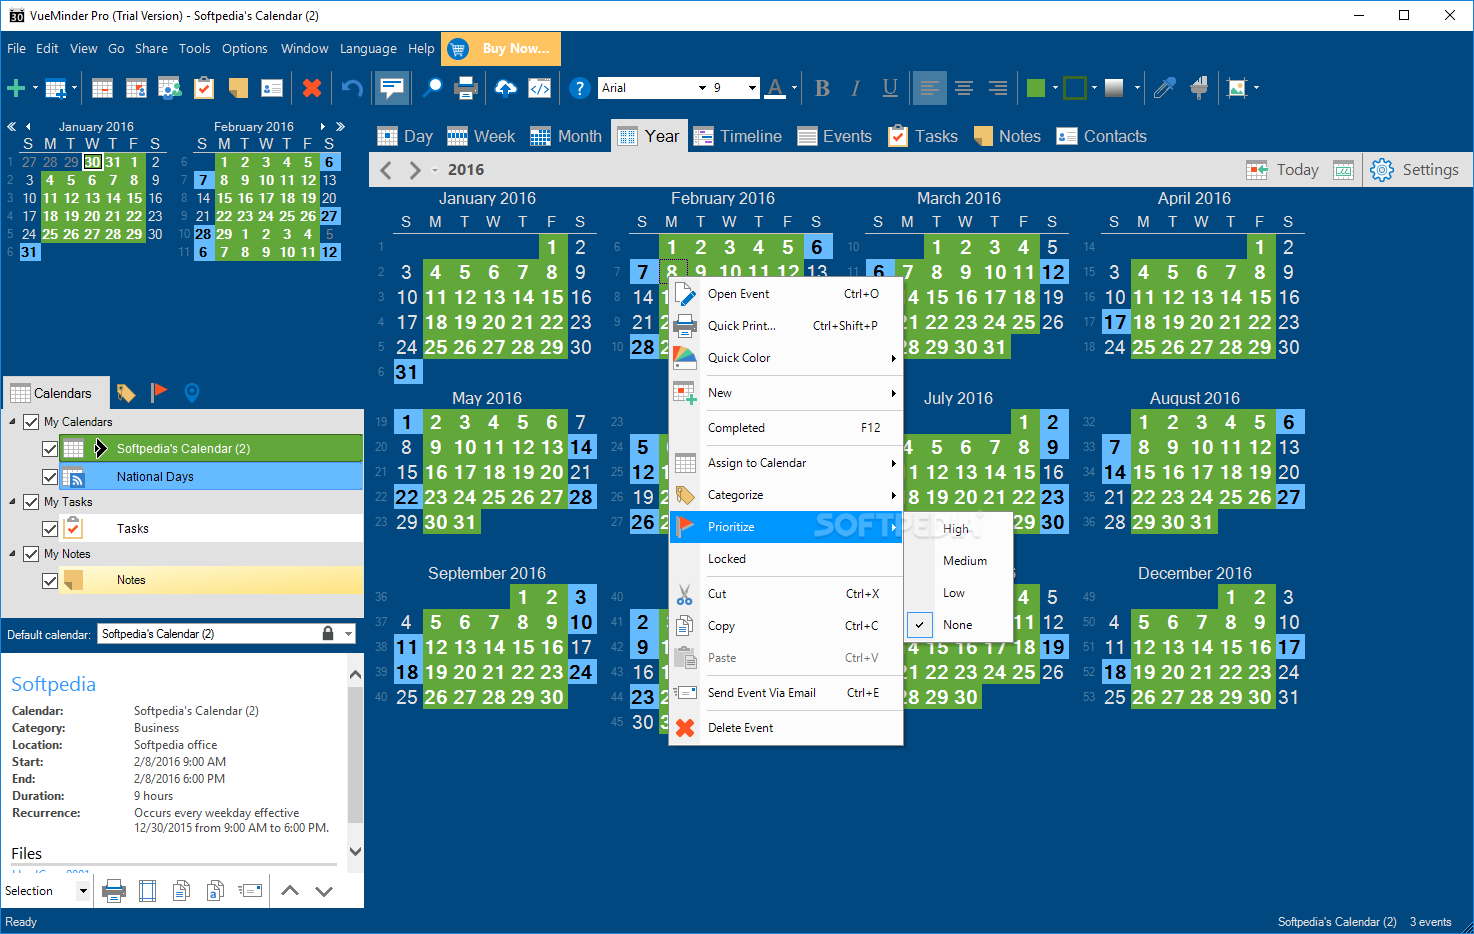Click the details pane scrollbar down arrow
This screenshot has width=1474, height=934.
click(x=355, y=851)
